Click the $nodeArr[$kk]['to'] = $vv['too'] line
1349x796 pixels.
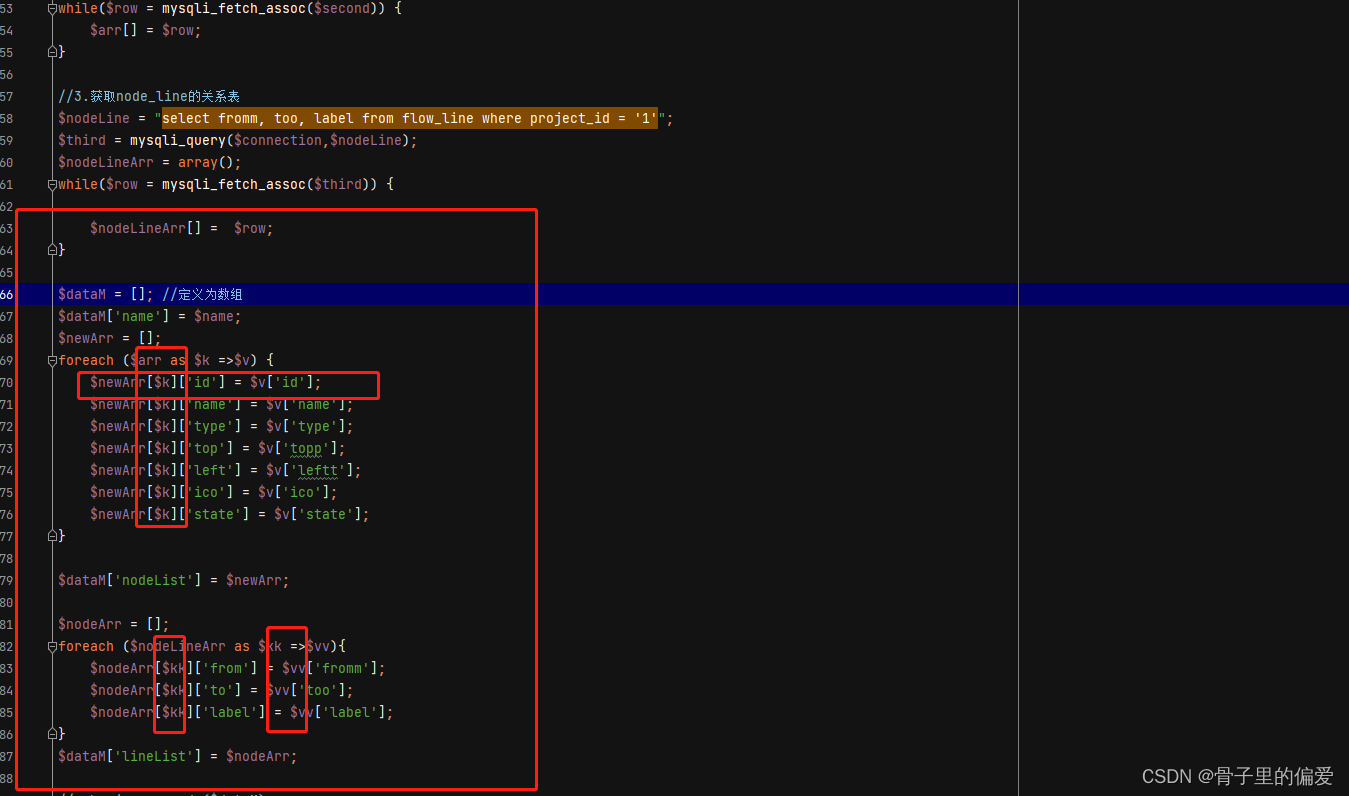pos(222,690)
